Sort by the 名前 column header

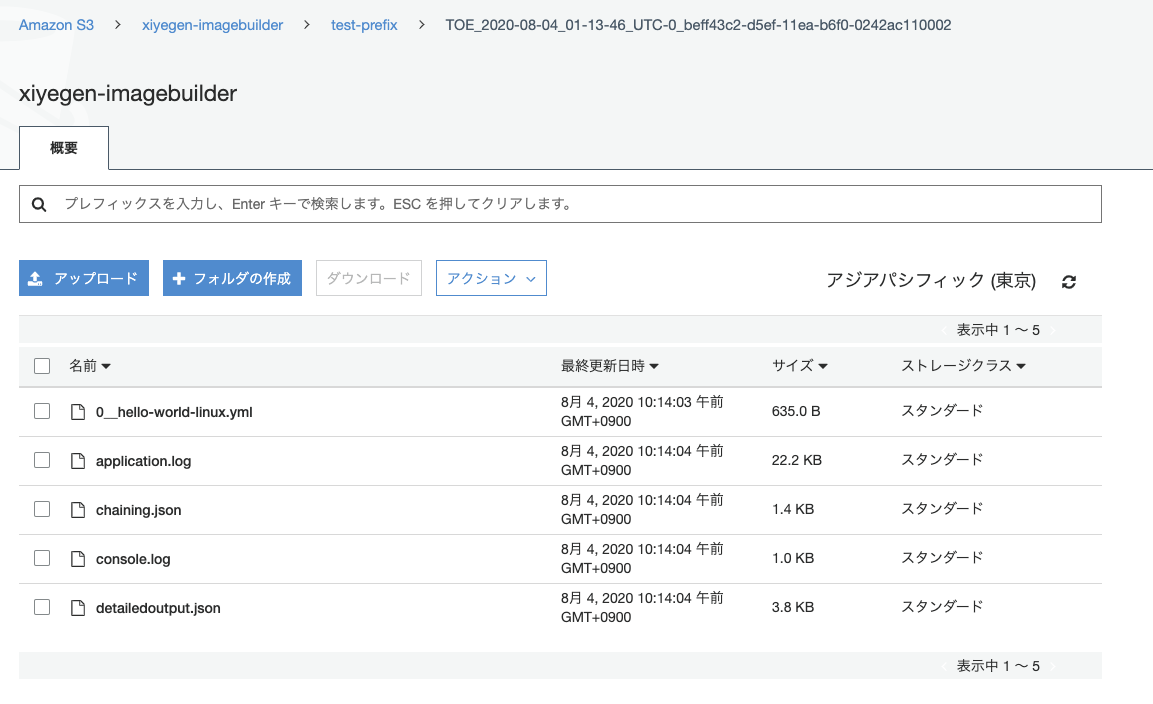pos(90,366)
